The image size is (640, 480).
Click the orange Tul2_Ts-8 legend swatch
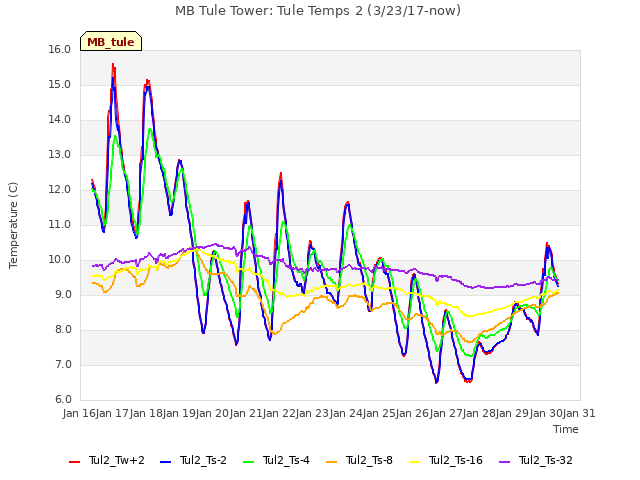pyautogui.click(x=331, y=462)
